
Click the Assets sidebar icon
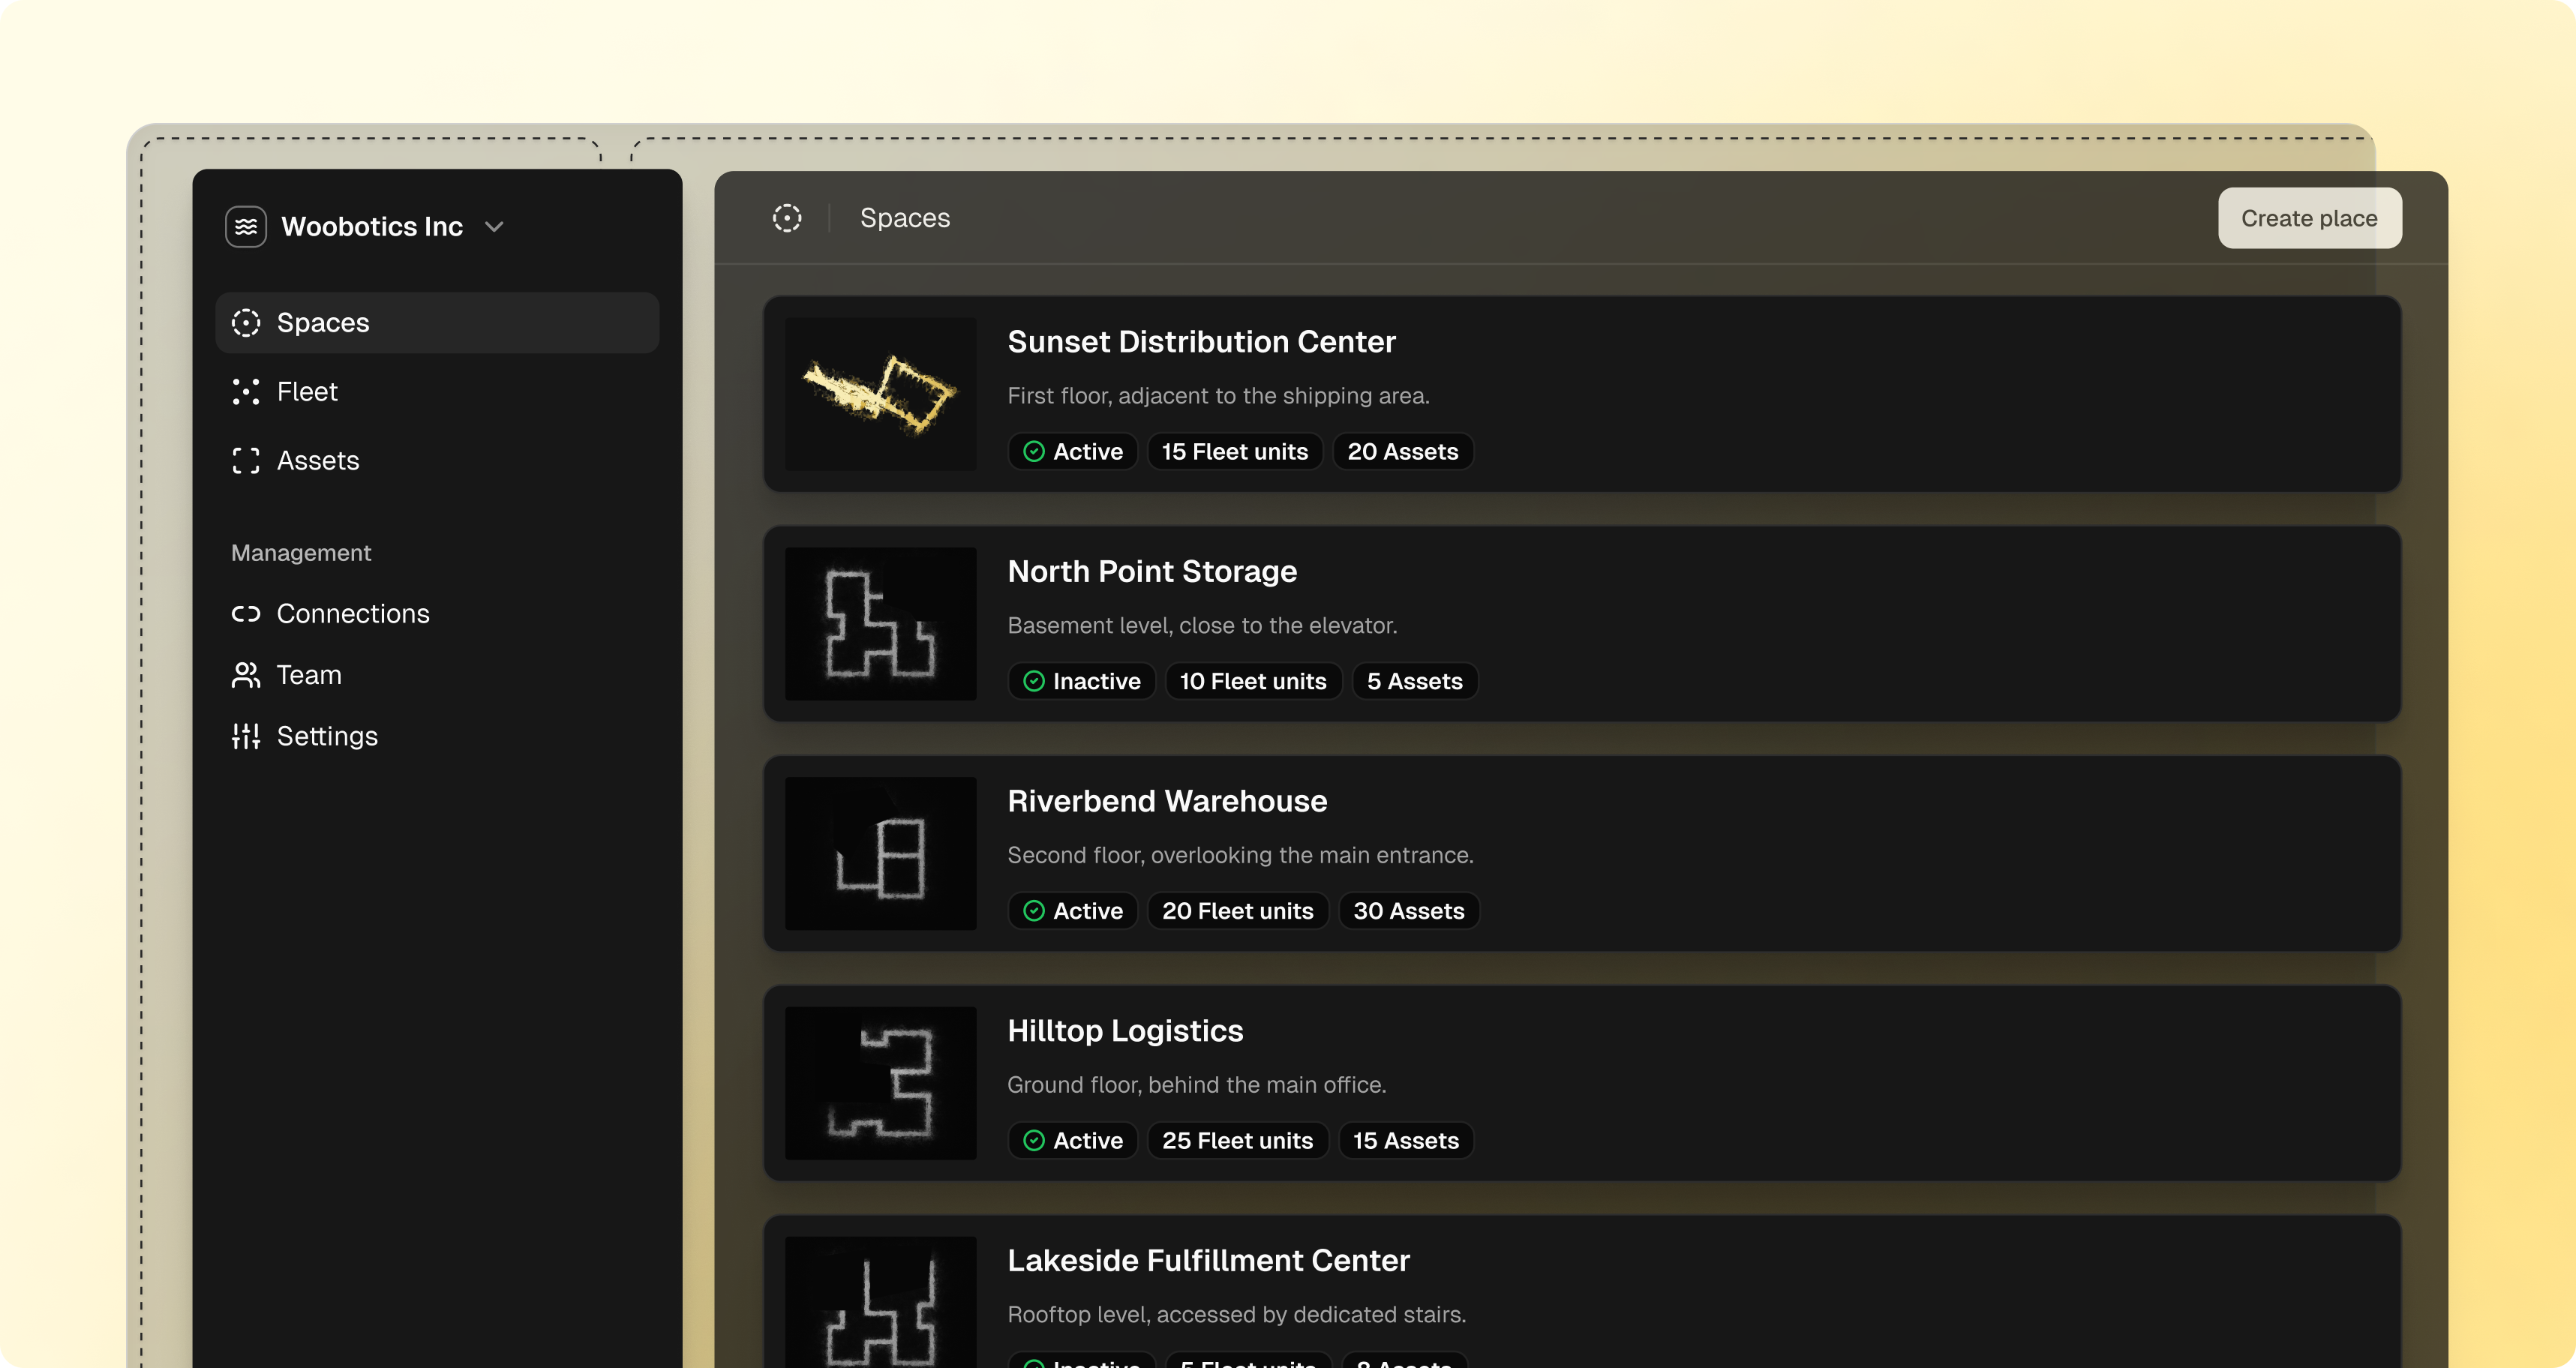tap(246, 460)
